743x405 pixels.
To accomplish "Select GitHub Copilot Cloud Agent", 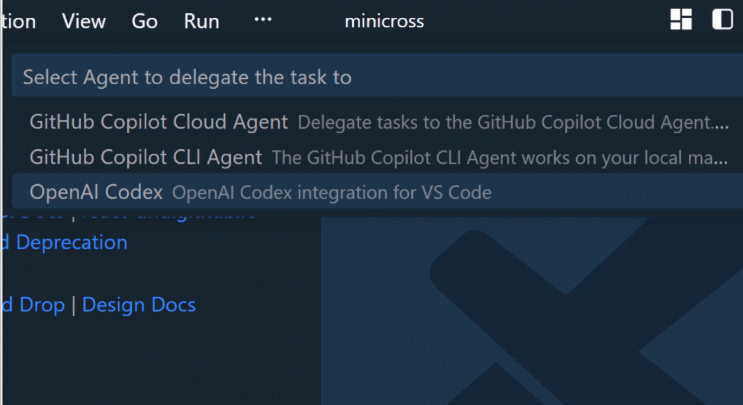I will (x=377, y=122).
